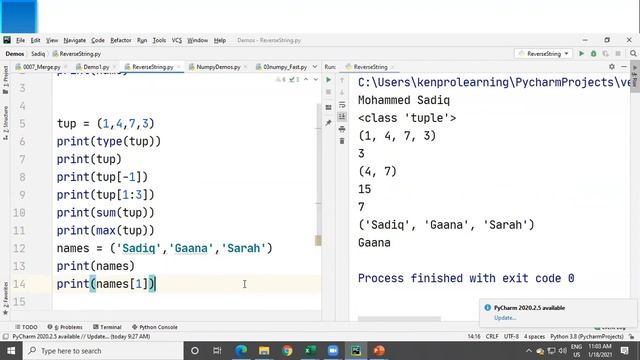Open TODO tool window
This screenshot has width=640, height=360.
click(x=26, y=327)
